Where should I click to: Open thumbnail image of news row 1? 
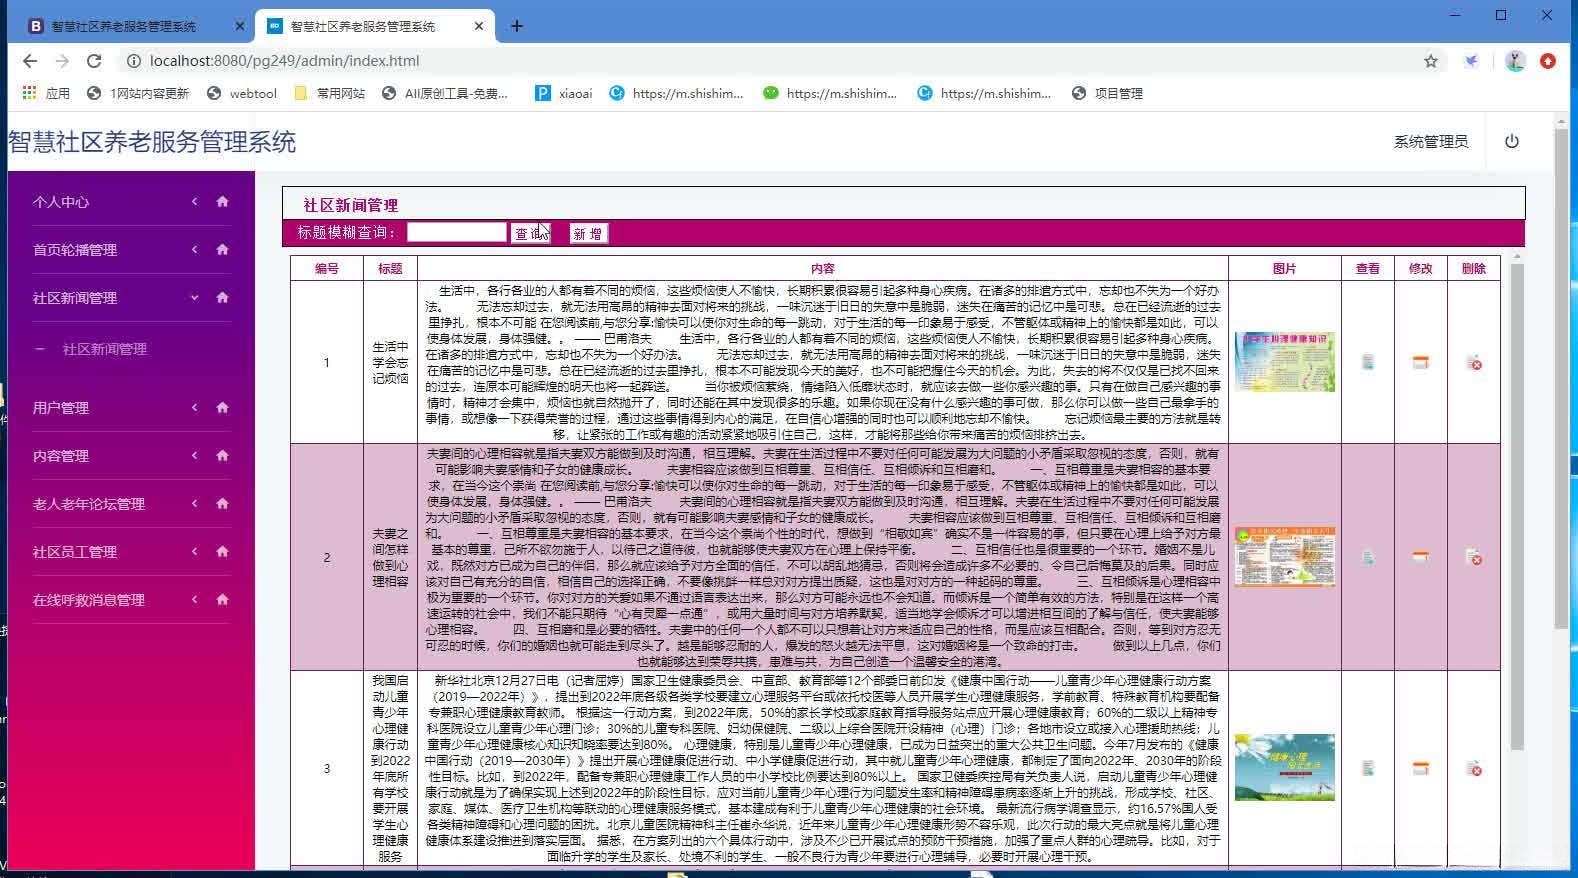tap(1285, 362)
